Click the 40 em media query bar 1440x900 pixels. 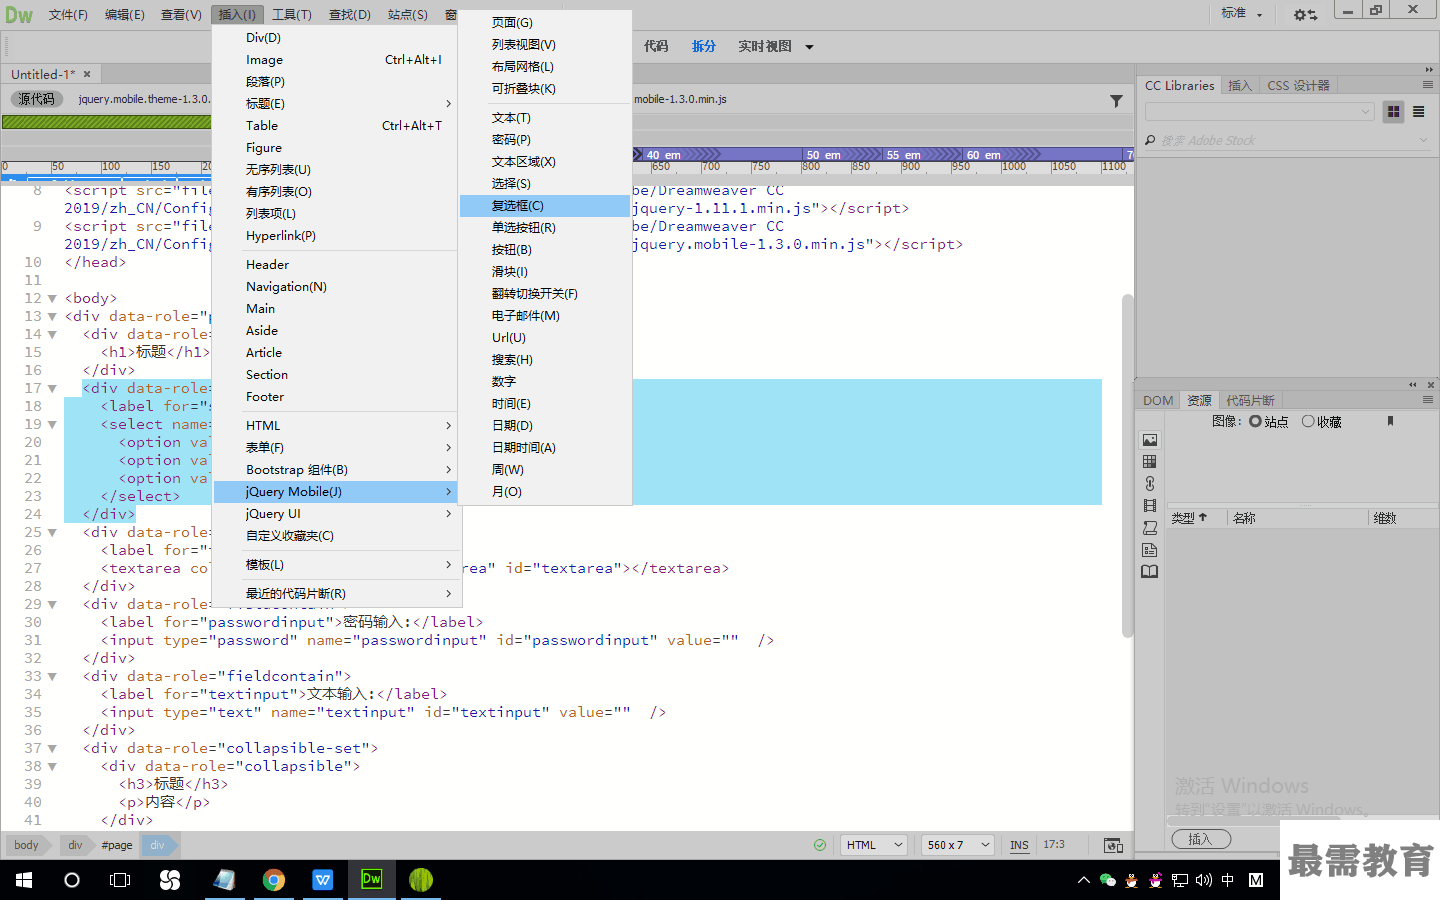tap(718, 155)
